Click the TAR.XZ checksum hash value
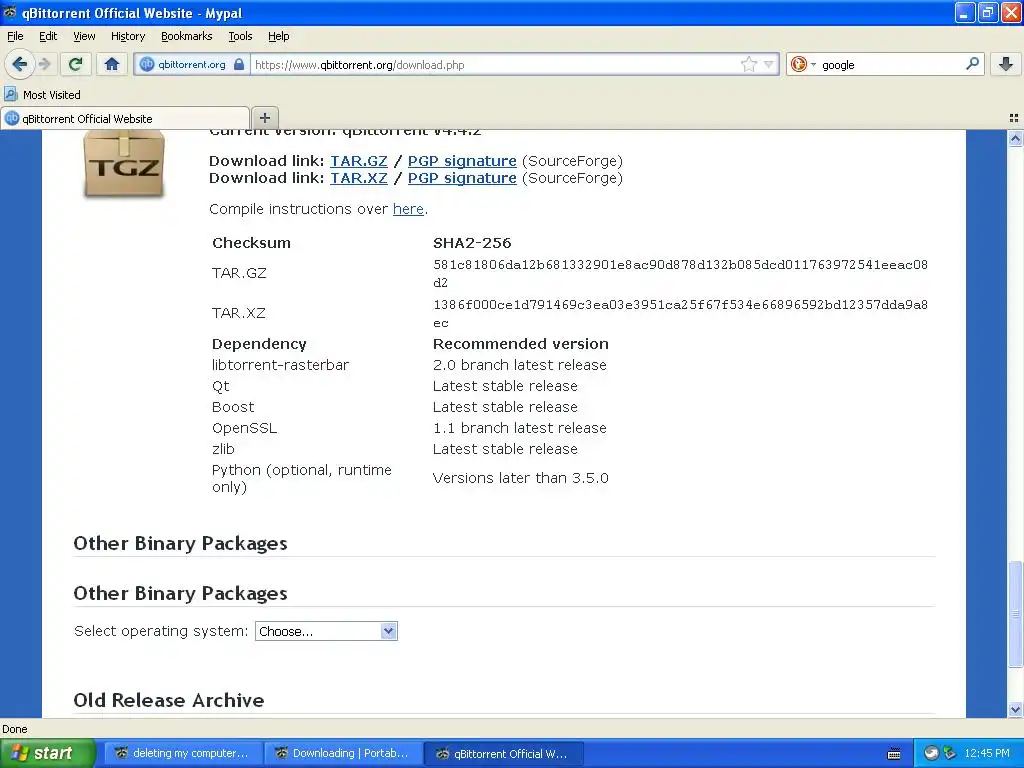Viewport: 1024px width, 768px height. (x=680, y=313)
